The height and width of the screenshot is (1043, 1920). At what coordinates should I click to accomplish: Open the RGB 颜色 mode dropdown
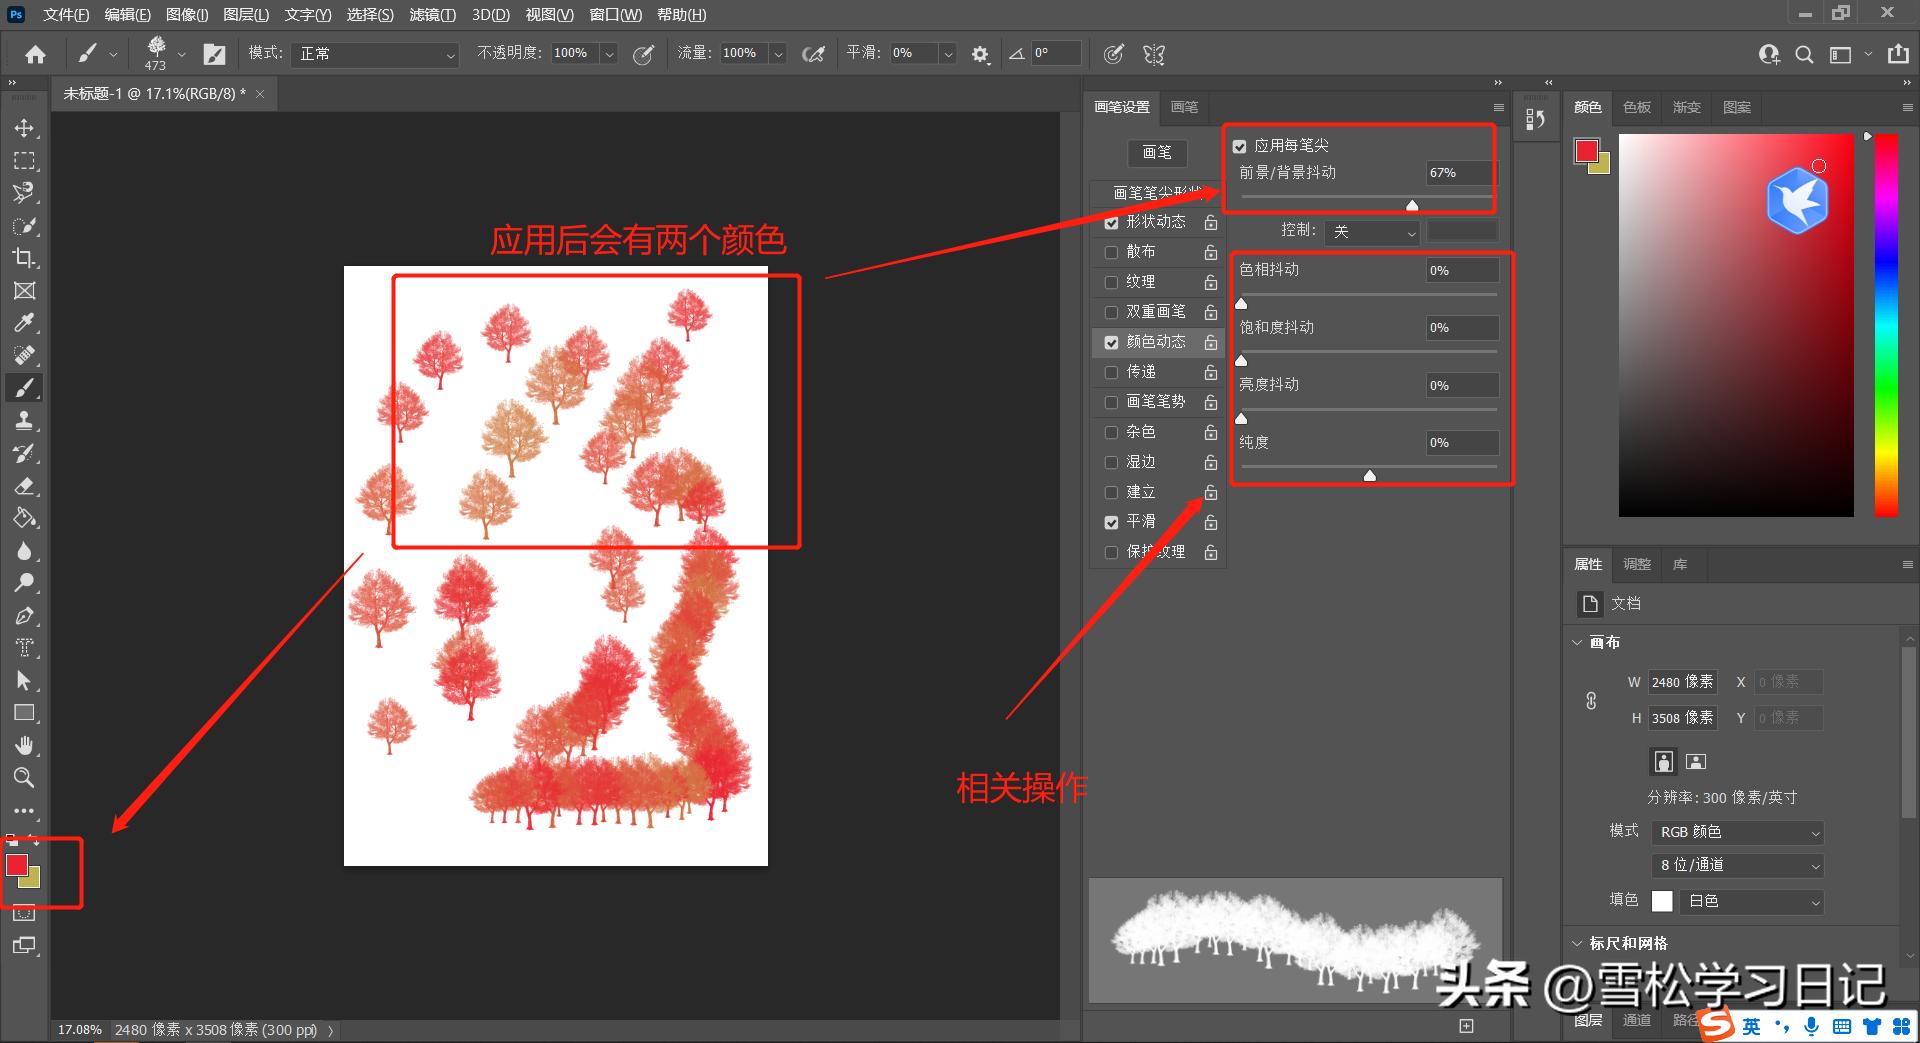point(1738,832)
